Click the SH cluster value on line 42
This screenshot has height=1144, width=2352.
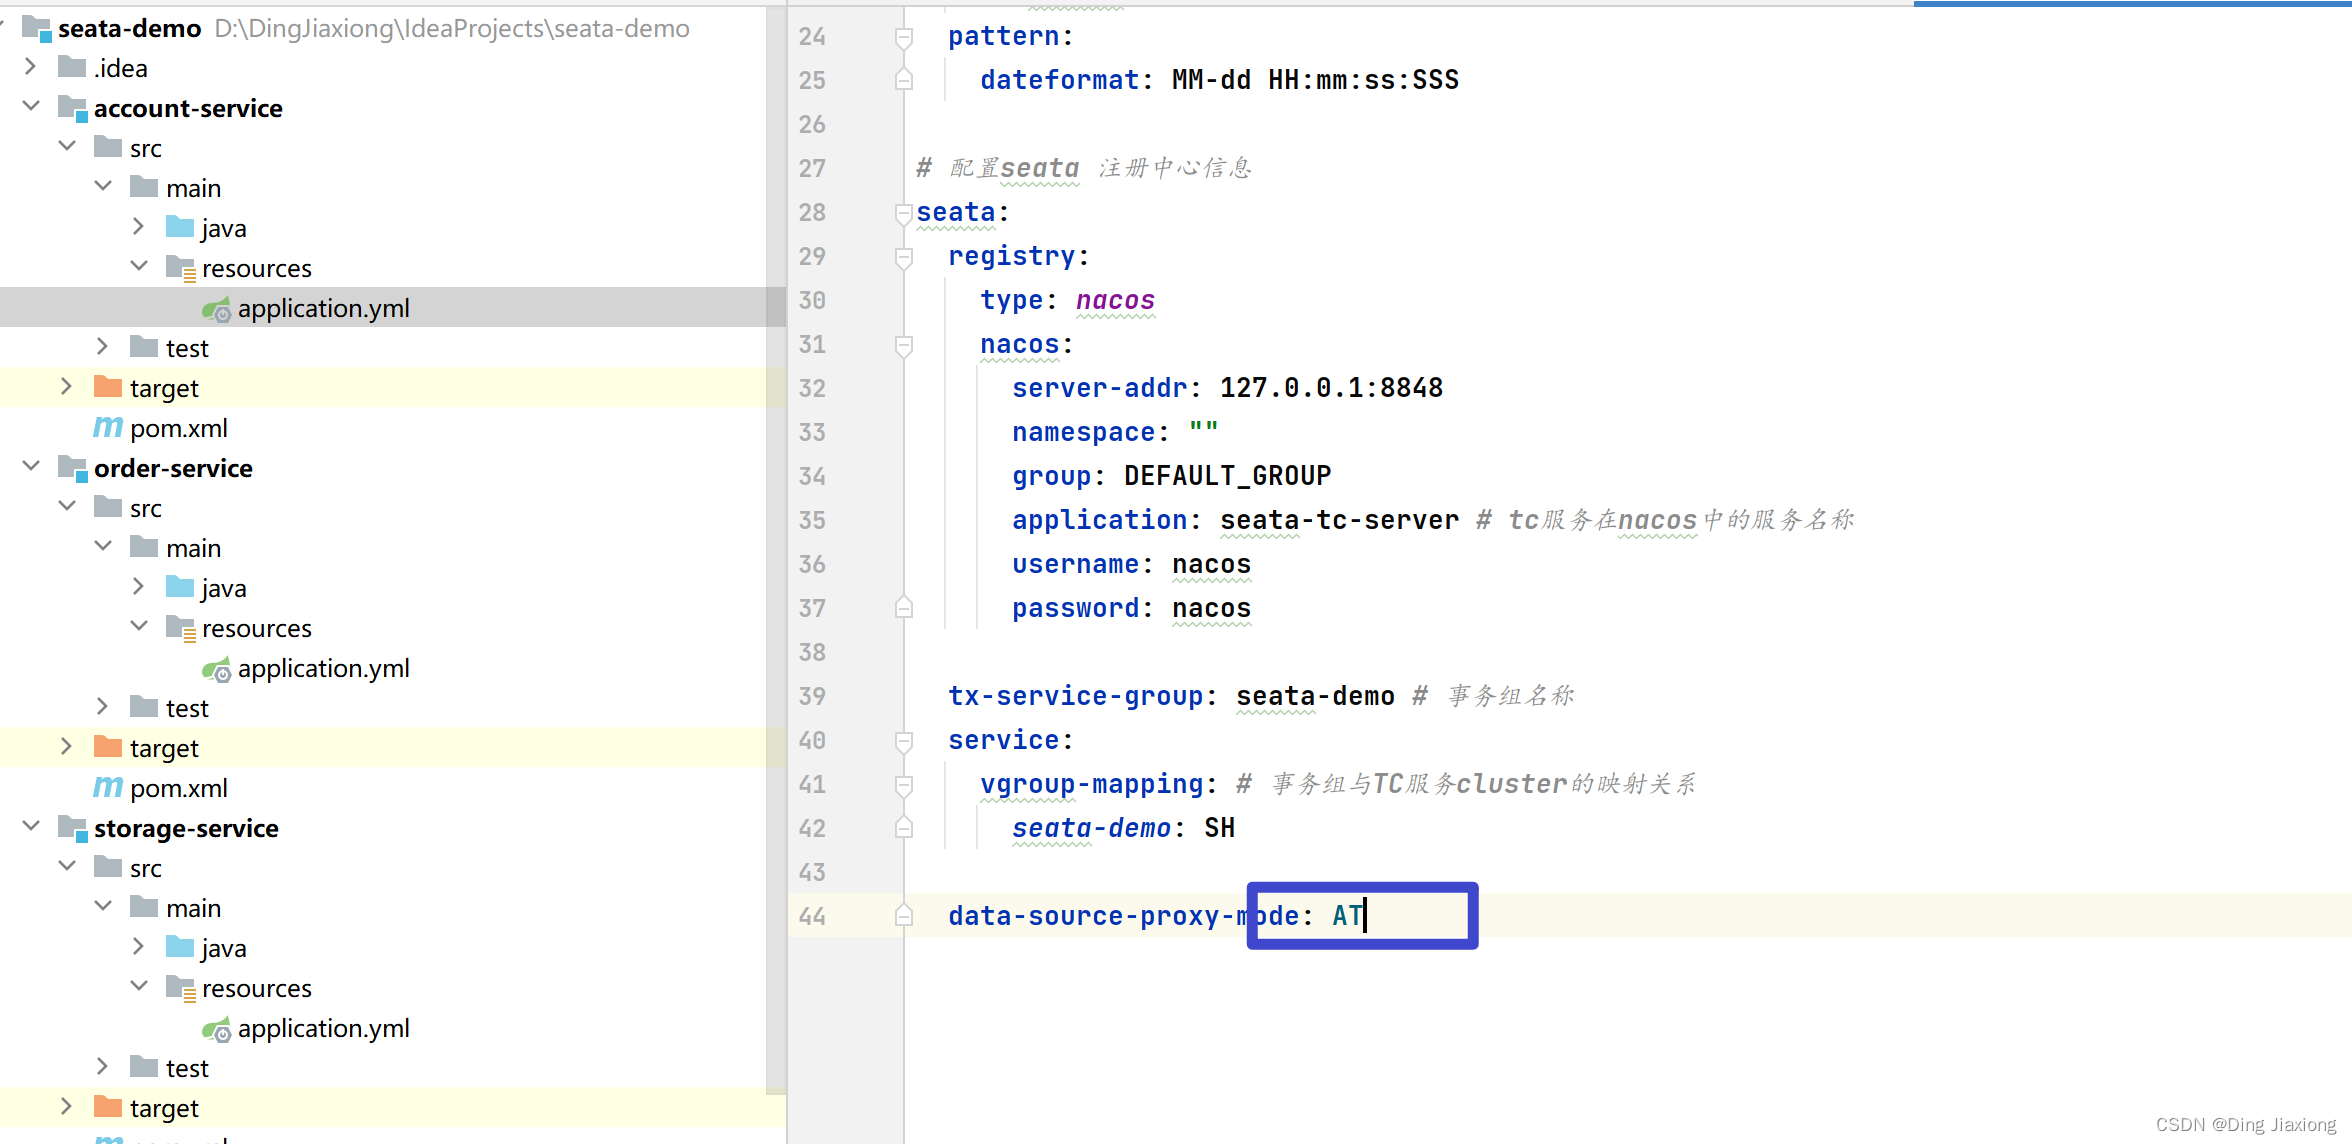pos(1219,828)
